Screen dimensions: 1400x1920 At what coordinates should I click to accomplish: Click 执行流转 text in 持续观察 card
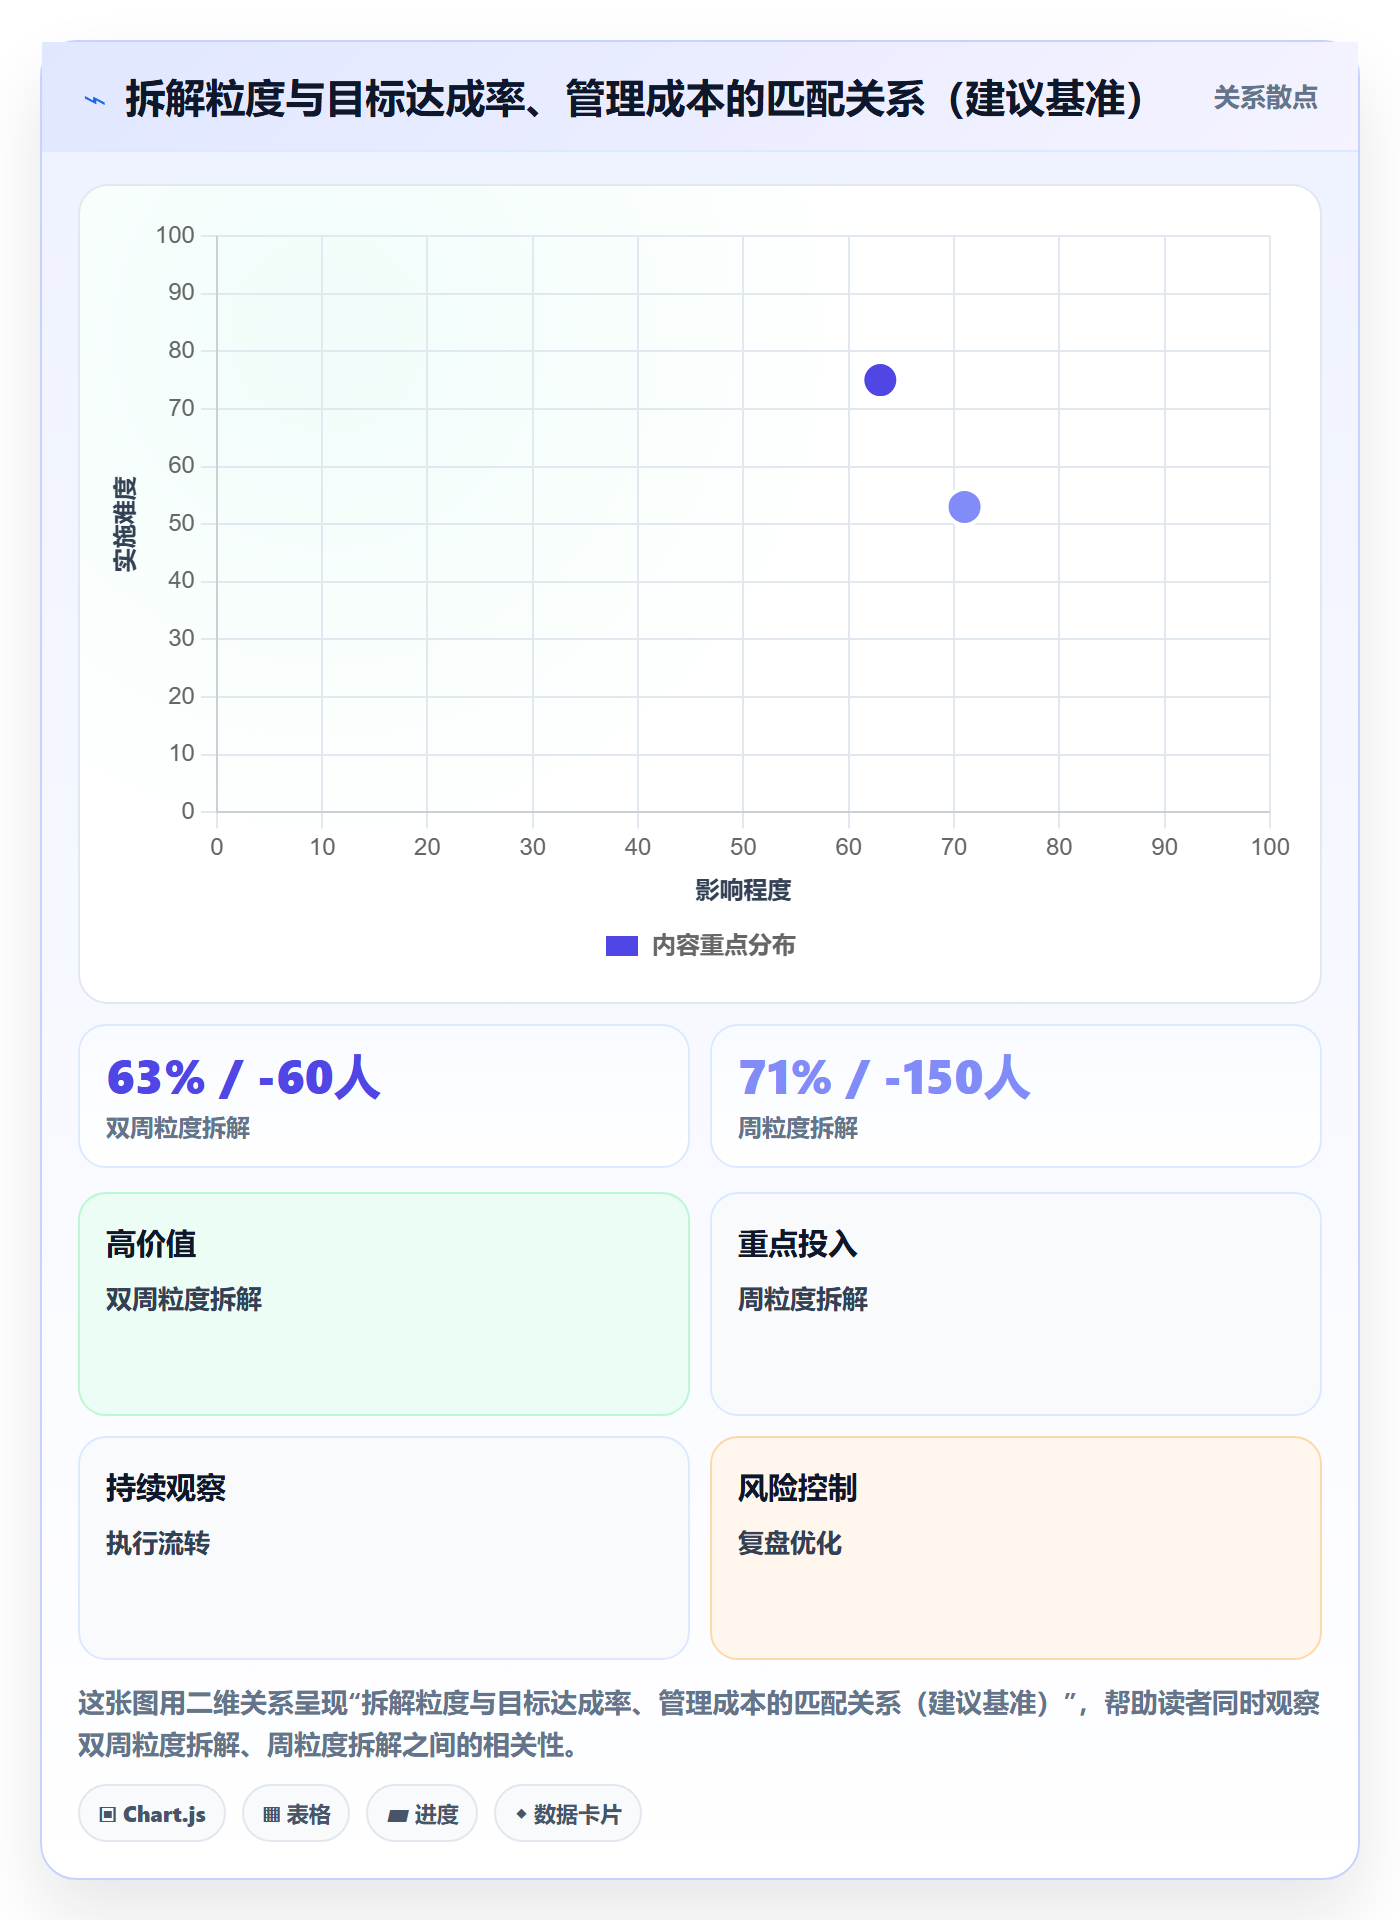(158, 1543)
